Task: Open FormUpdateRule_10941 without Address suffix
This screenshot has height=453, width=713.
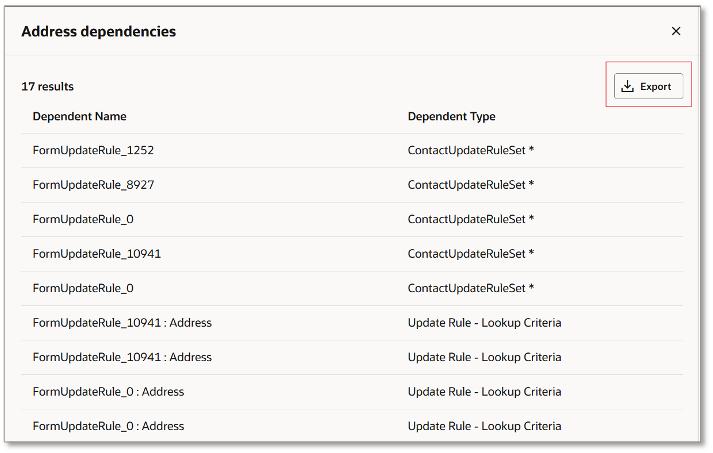Action: (97, 254)
